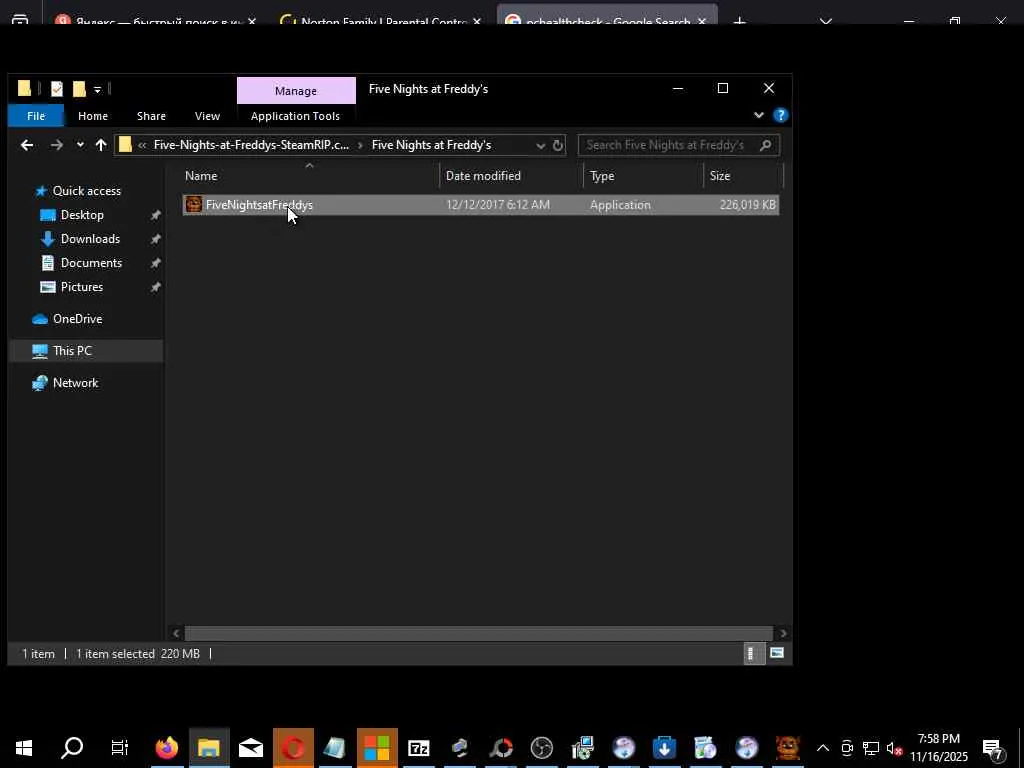Expand the ribbon with the chevron
This screenshot has width=1024, height=768.
758,115
